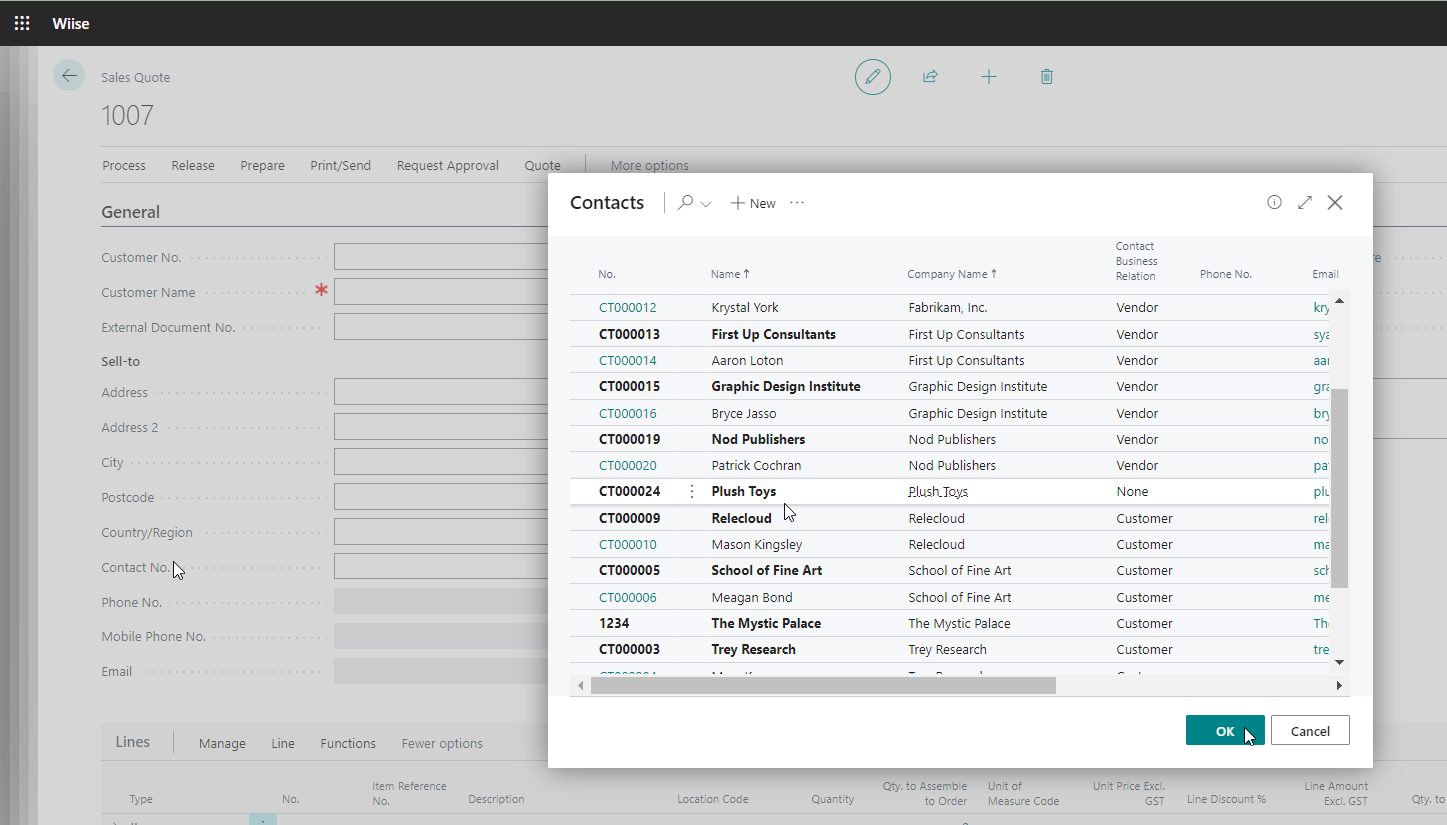Sort by the Name column header
The width and height of the screenshot is (1447, 825).
point(730,274)
